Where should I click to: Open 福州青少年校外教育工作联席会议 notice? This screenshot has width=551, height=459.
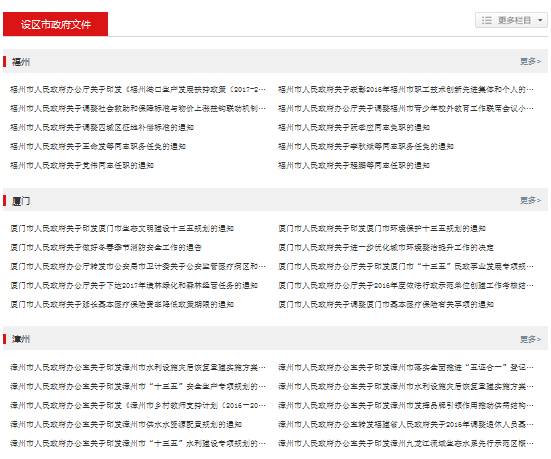[406, 108]
